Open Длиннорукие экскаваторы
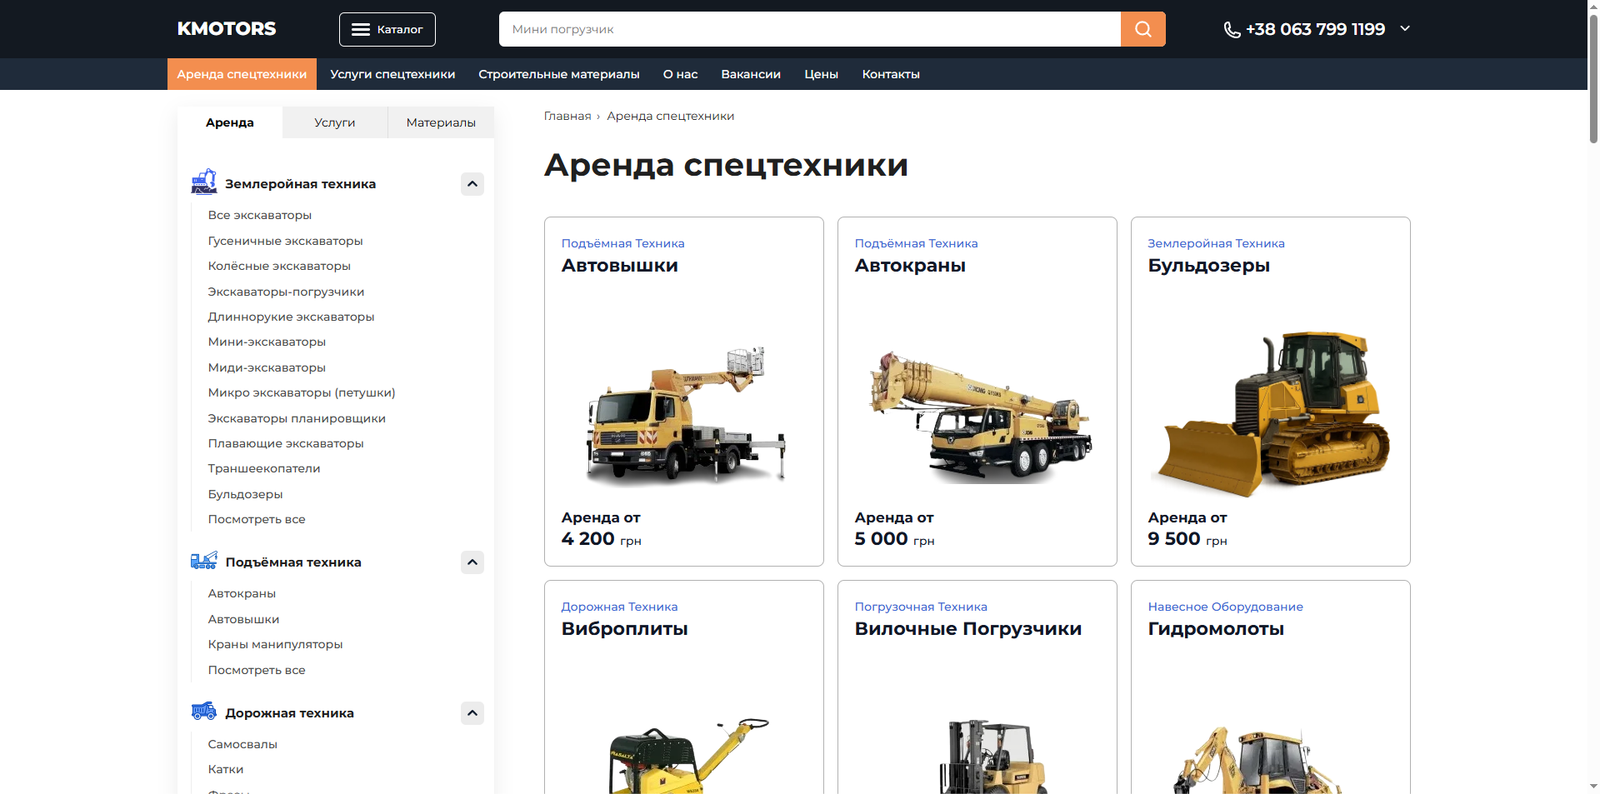Screen dimensions: 1600x794 click(291, 317)
